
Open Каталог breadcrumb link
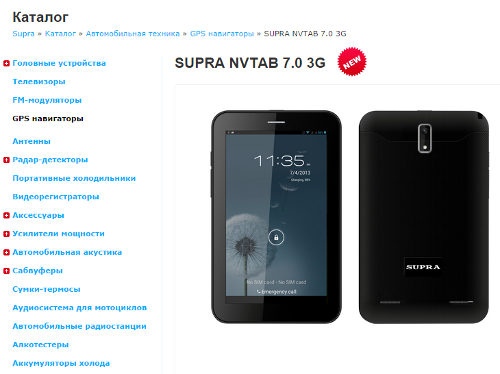[60, 34]
